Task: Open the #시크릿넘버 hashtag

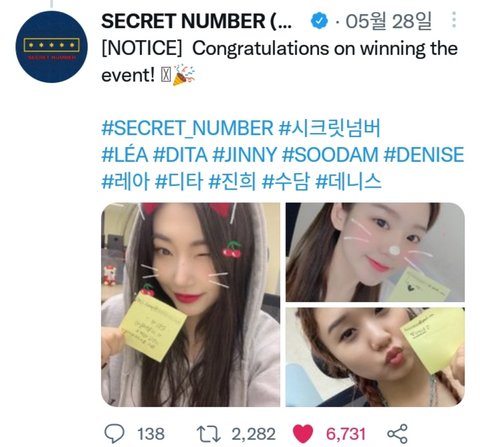Action: 329,128
